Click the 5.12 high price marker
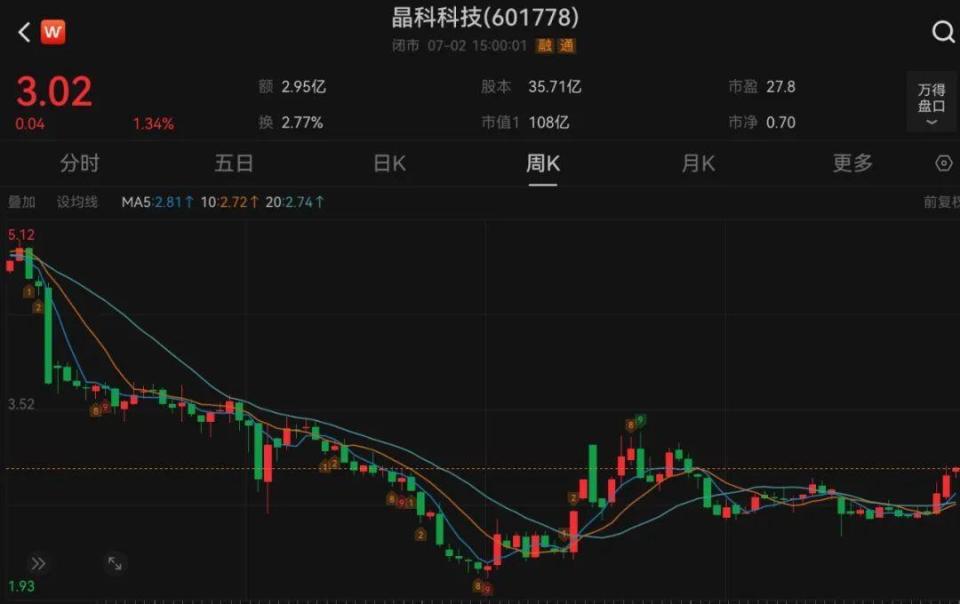 21,235
